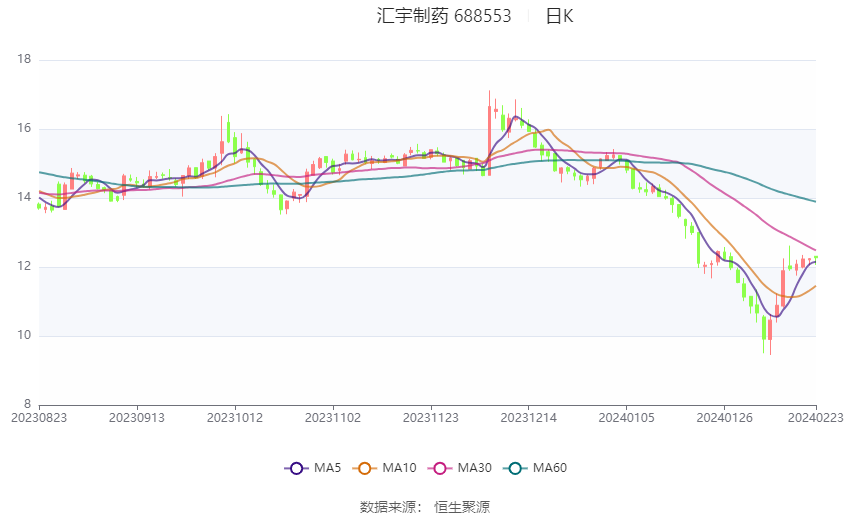Toggle the MA60 legend series
This screenshot has height=517, width=850.
(x=535, y=468)
